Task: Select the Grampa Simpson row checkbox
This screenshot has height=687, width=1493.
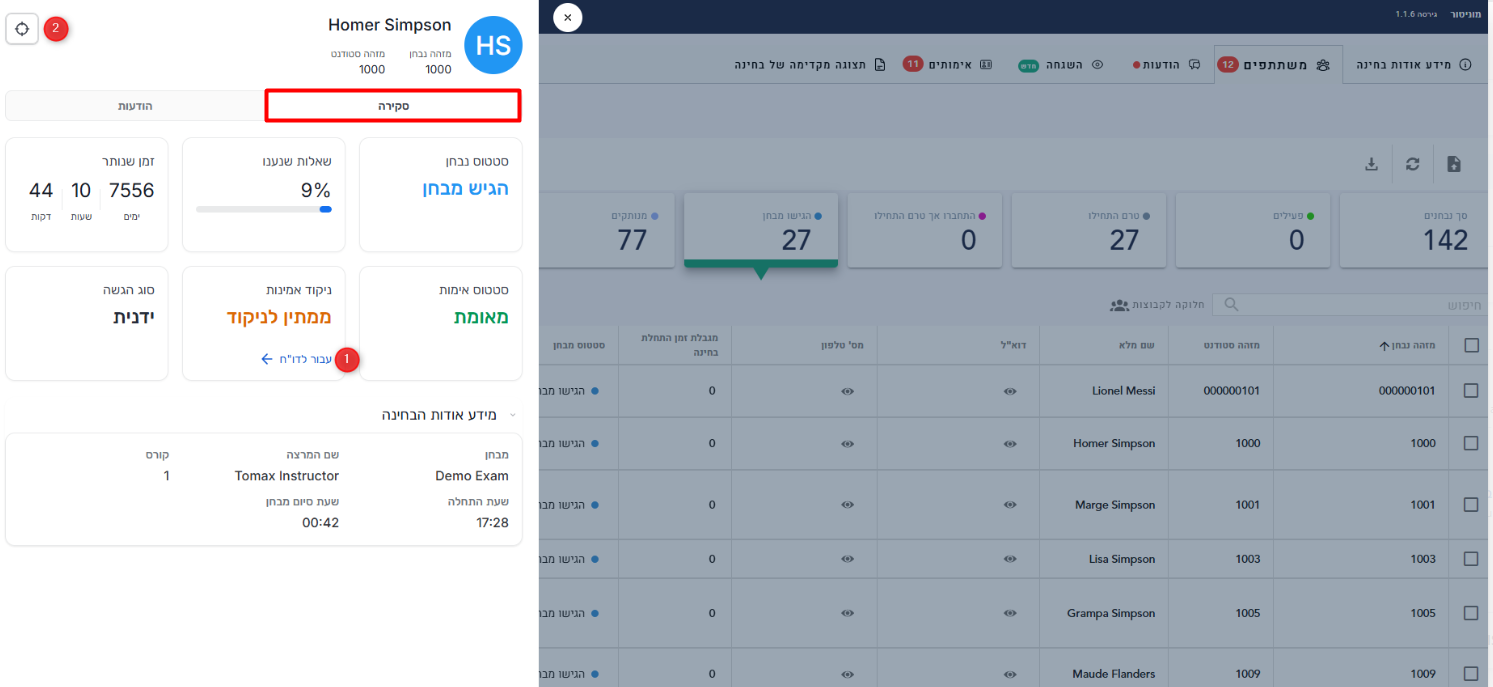Action: point(1471,613)
